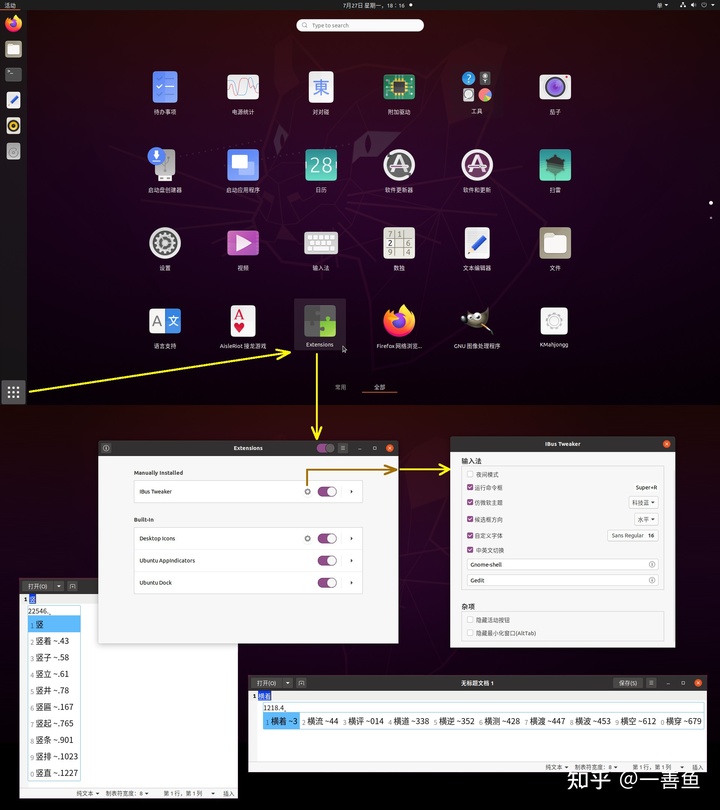This screenshot has height=810, width=720.
Task: Open 制表符宽度 dropdown in 无标题文档 1 status bar
Action: (596, 767)
